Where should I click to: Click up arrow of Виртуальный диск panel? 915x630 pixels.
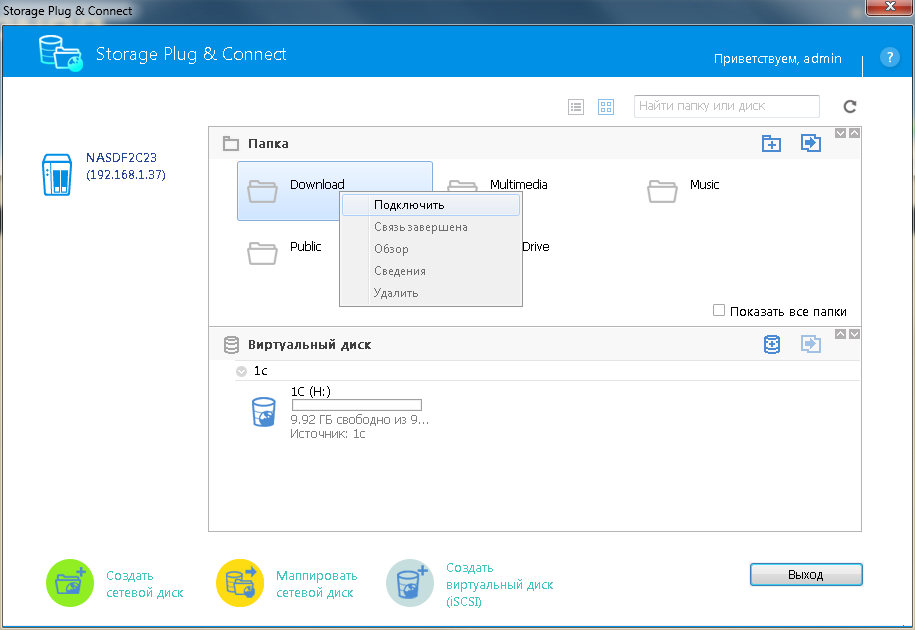coord(840,334)
